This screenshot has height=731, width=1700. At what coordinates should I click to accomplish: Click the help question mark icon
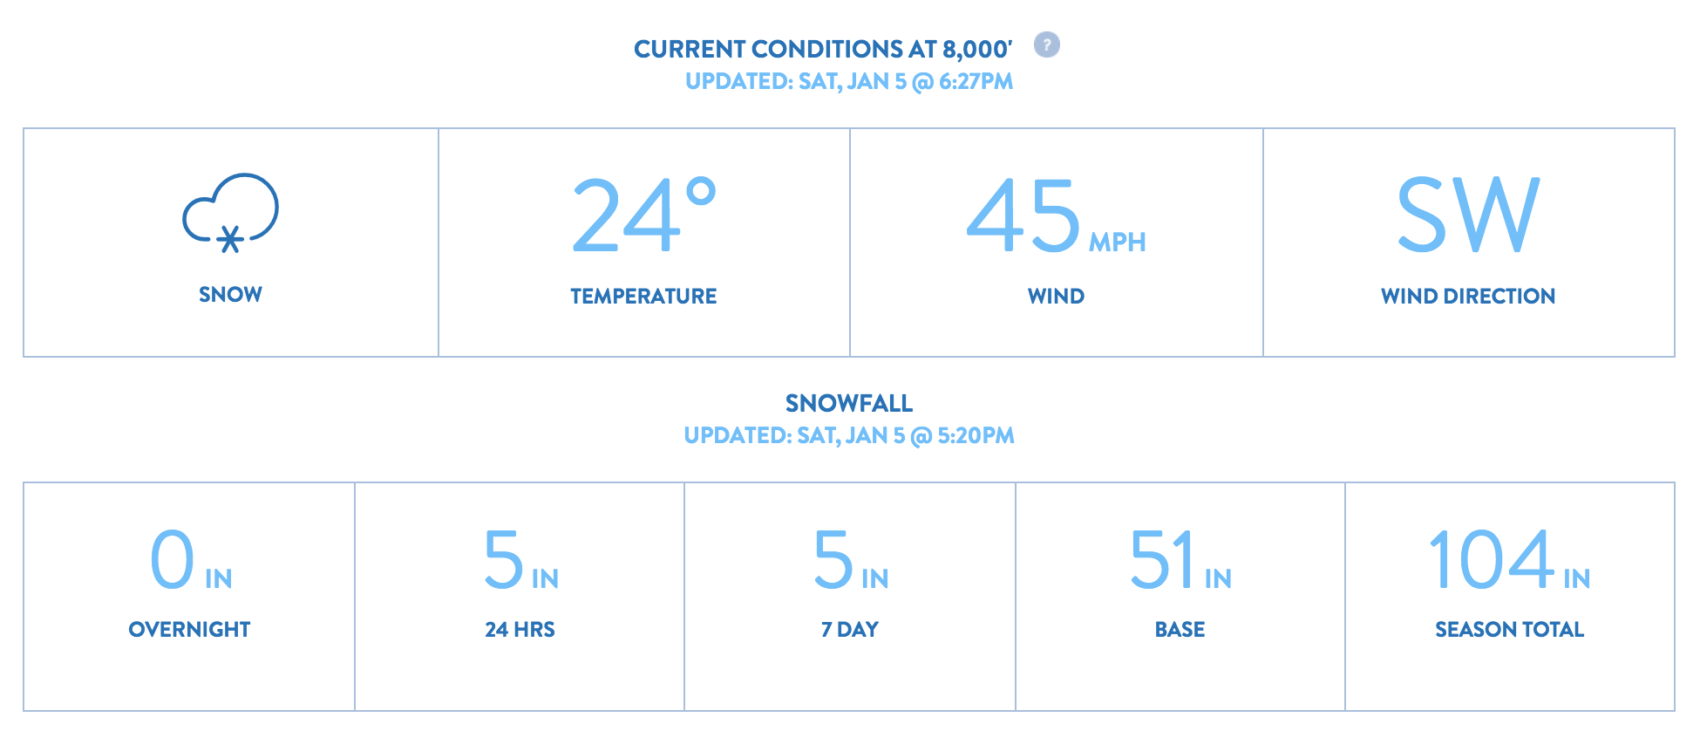tap(1046, 45)
